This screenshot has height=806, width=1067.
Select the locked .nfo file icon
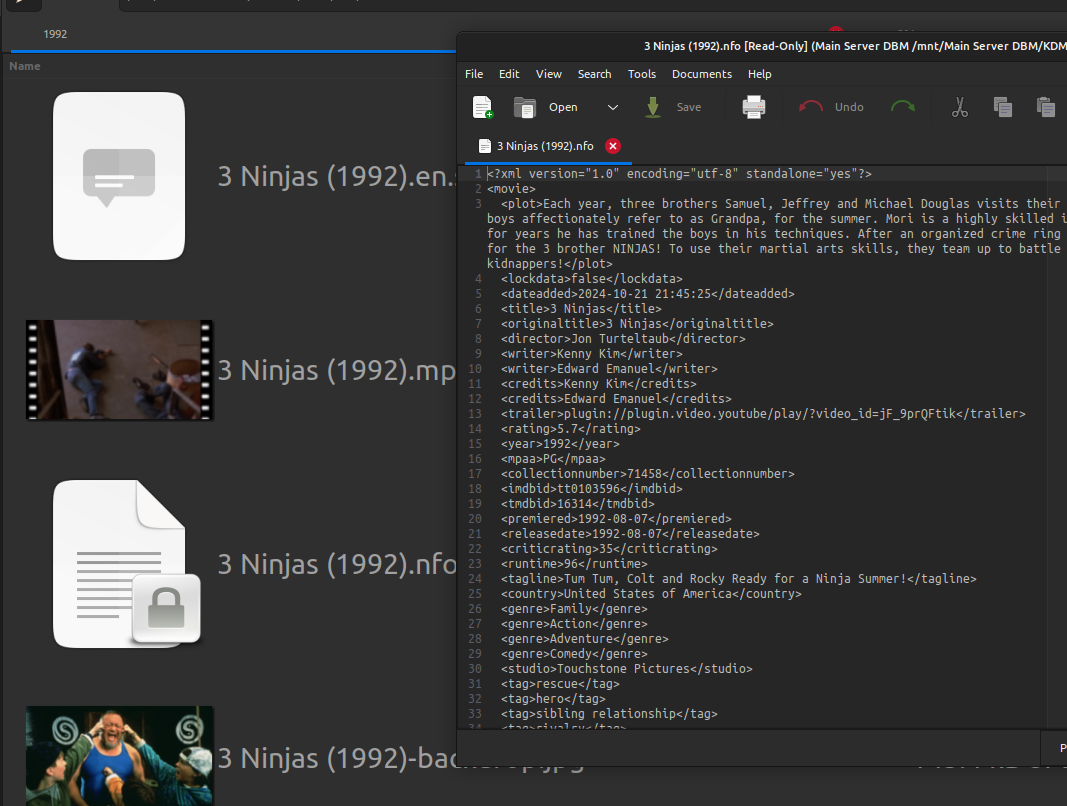(119, 563)
